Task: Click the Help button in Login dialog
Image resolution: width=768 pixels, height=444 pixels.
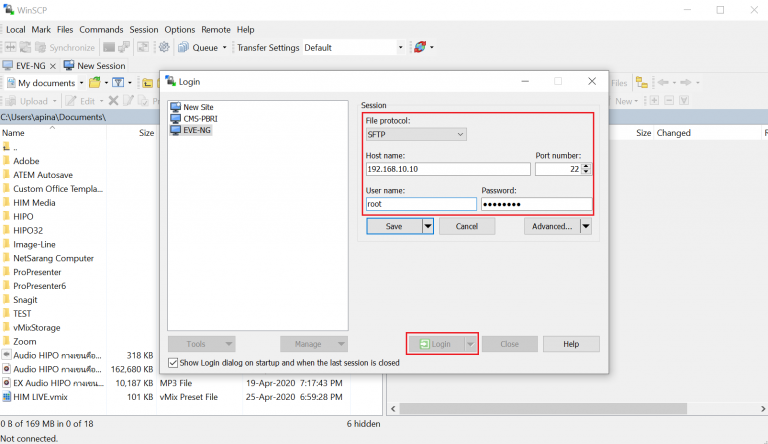Action: tap(571, 344)
